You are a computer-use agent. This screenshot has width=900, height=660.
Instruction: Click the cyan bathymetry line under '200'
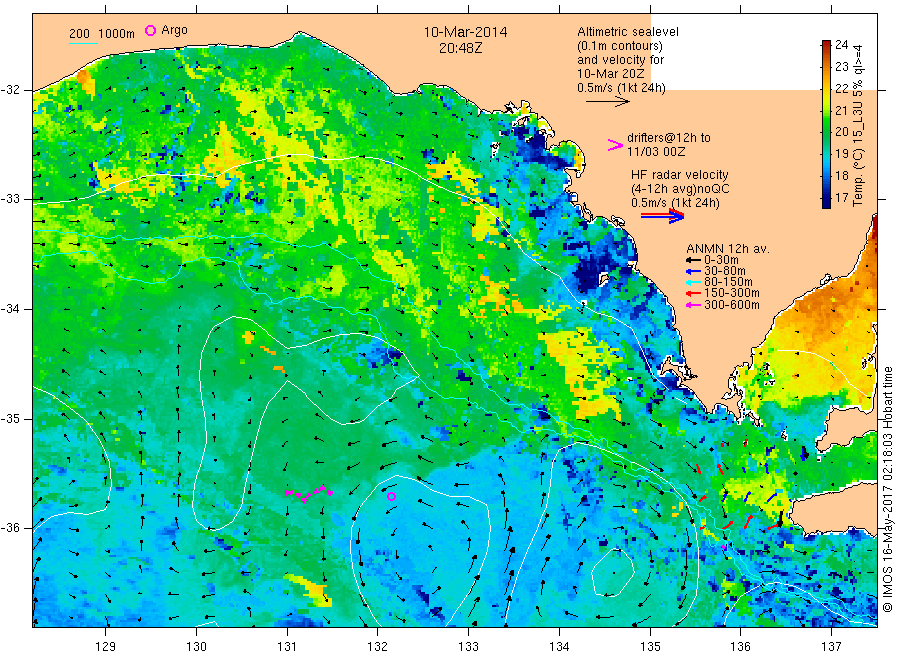point(83,43)
